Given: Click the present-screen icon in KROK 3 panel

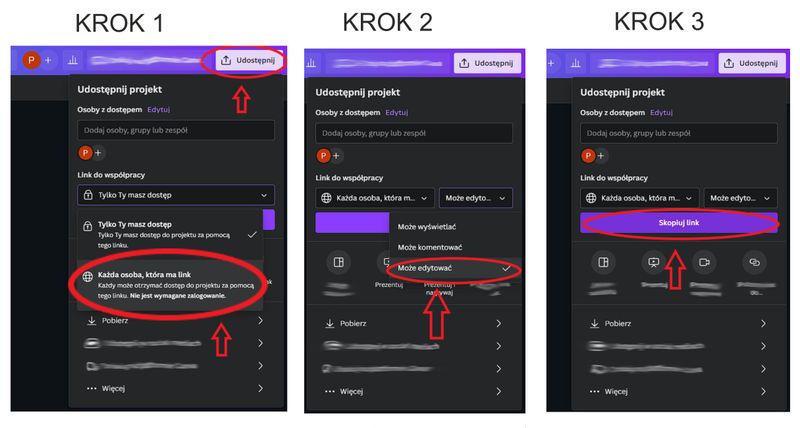Looking at the screenshot, I should coord(653,262).
